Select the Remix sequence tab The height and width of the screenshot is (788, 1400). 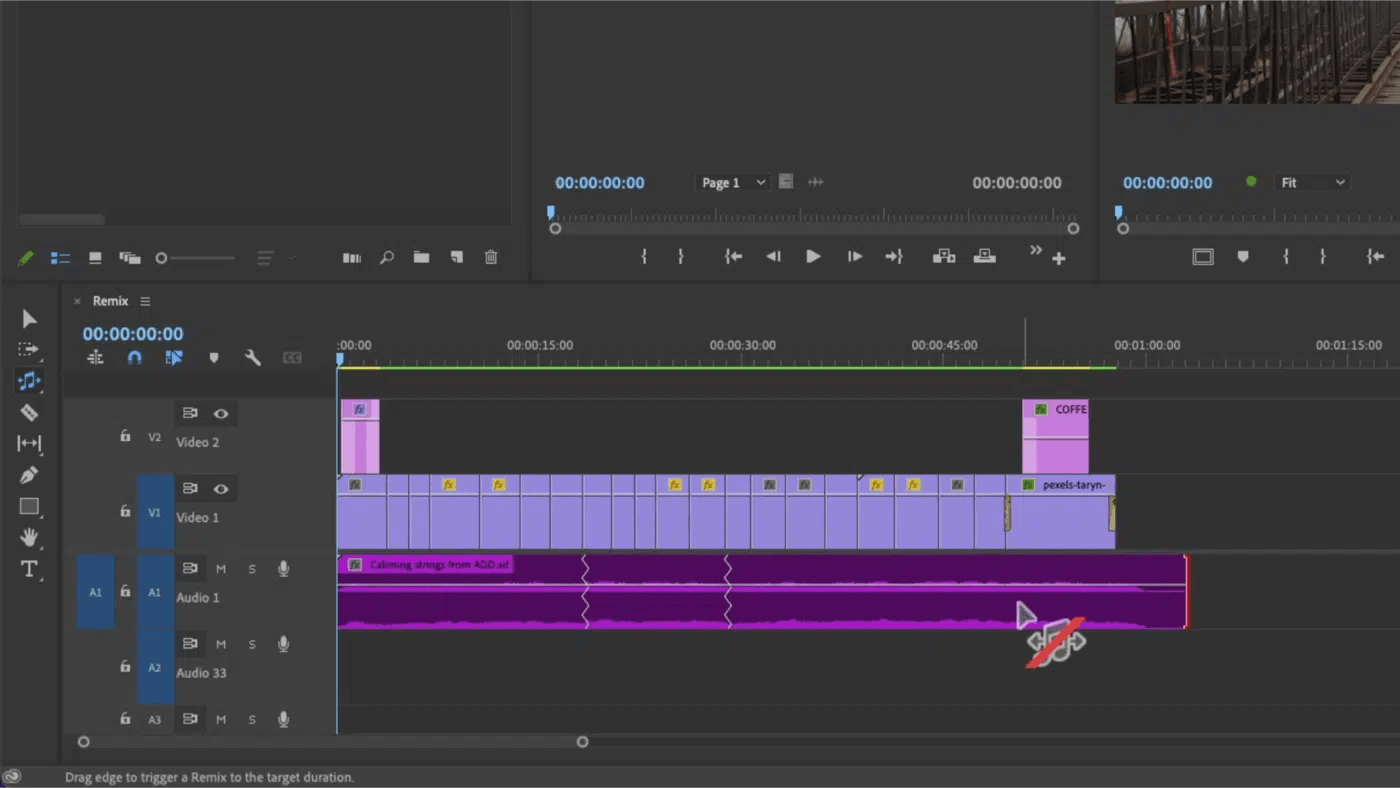(110, 300)
